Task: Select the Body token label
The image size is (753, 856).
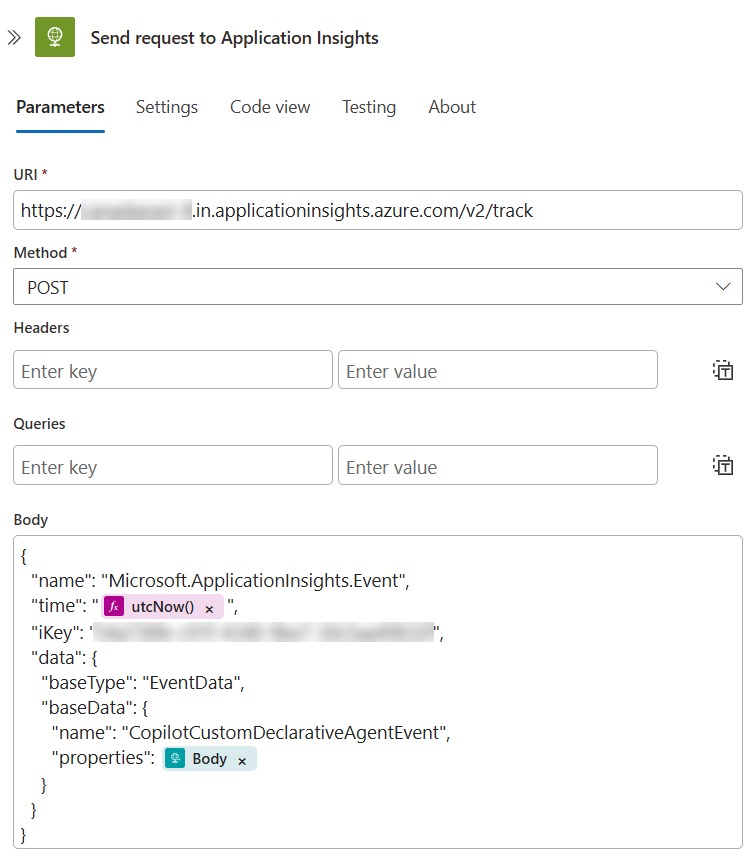Action: (x=210, y=758)
